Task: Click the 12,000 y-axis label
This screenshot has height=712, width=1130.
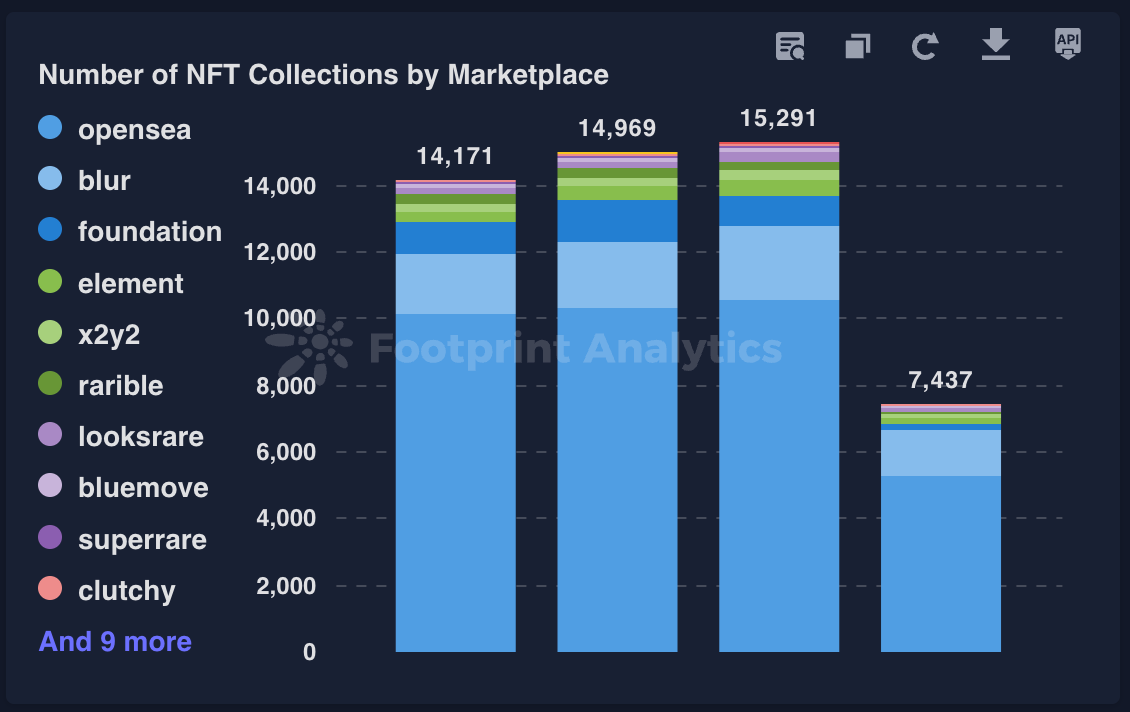Action: [x=280, y=252]
